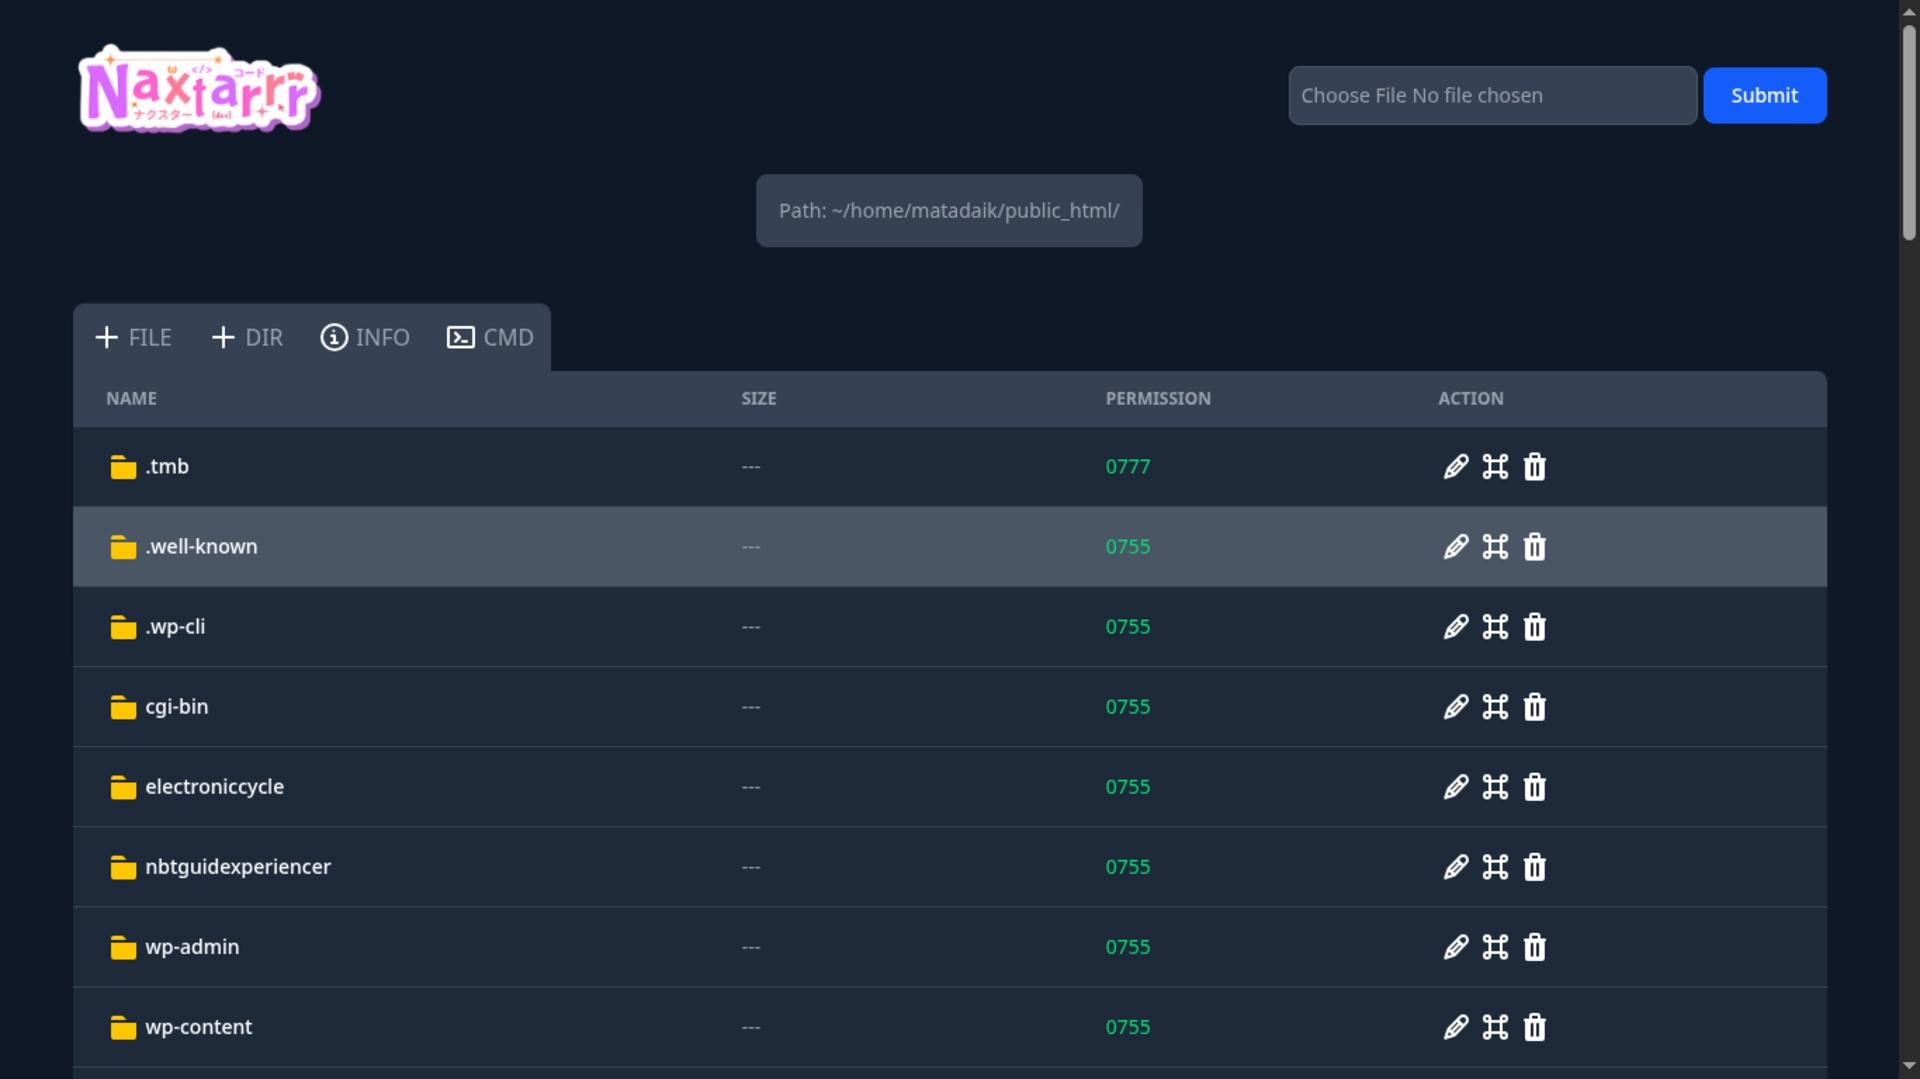Submit the chosen upload file
This screenshot has width=1920, height=1079.
coord(1764,96)
